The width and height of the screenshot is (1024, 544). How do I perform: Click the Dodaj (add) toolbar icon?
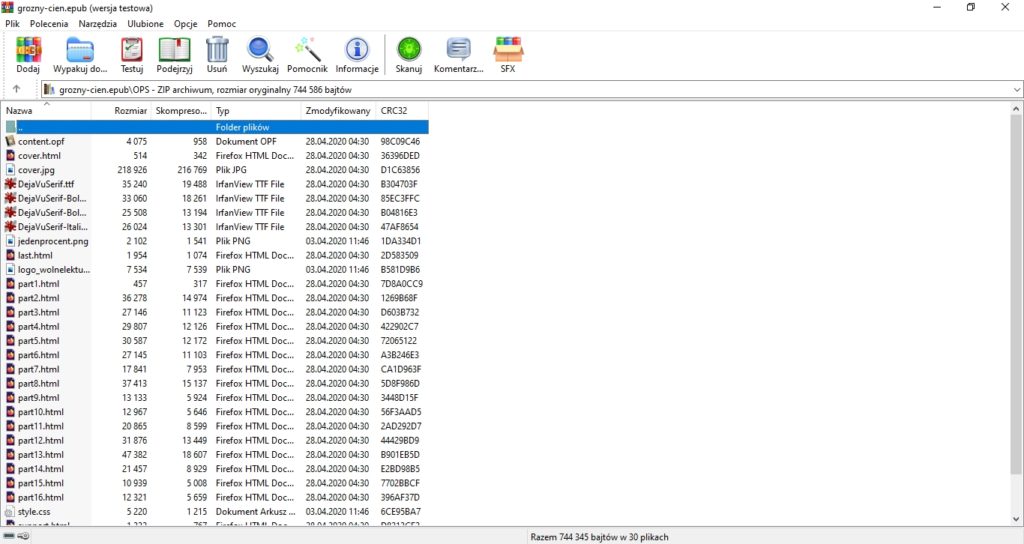click(x=28, y=55)
